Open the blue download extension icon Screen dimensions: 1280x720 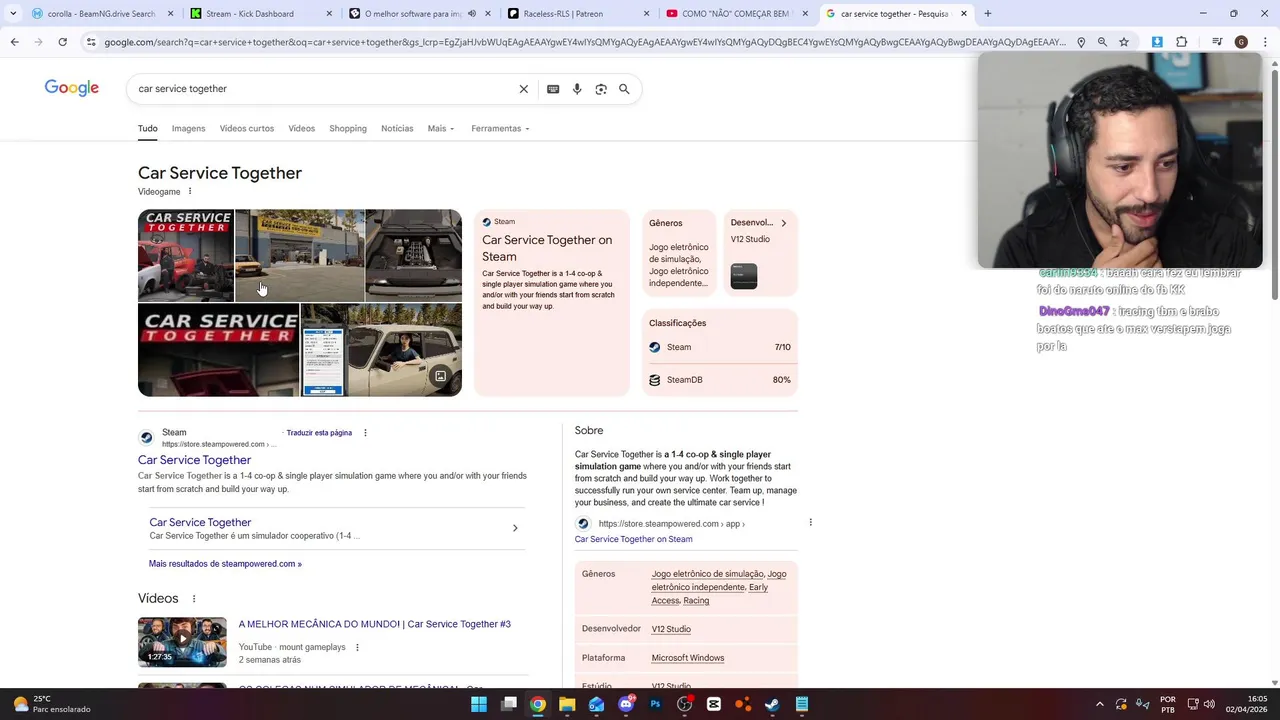click(x=1157, y=42)
